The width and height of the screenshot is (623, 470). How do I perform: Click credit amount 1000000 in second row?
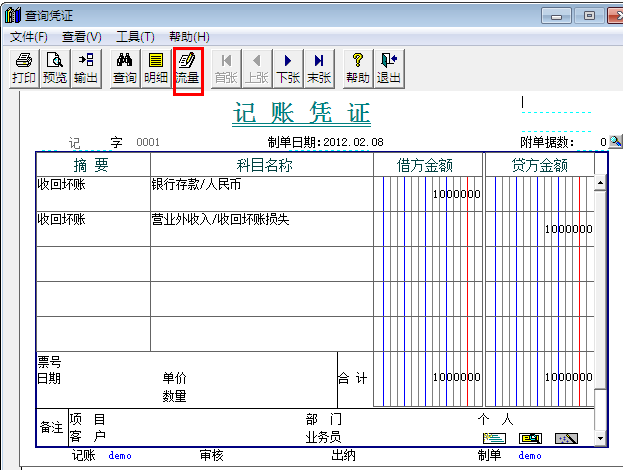(x=569, y=229)
